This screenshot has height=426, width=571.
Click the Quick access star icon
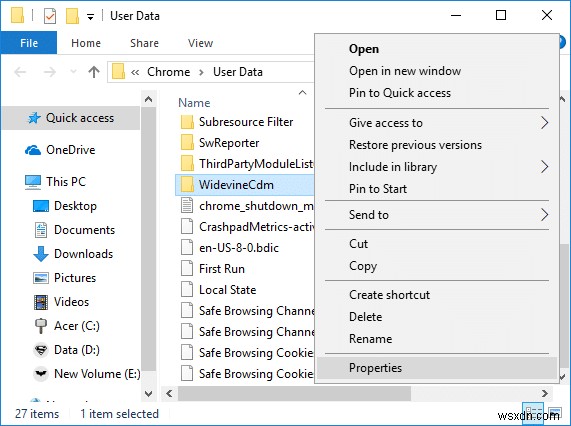pos(34,118)
